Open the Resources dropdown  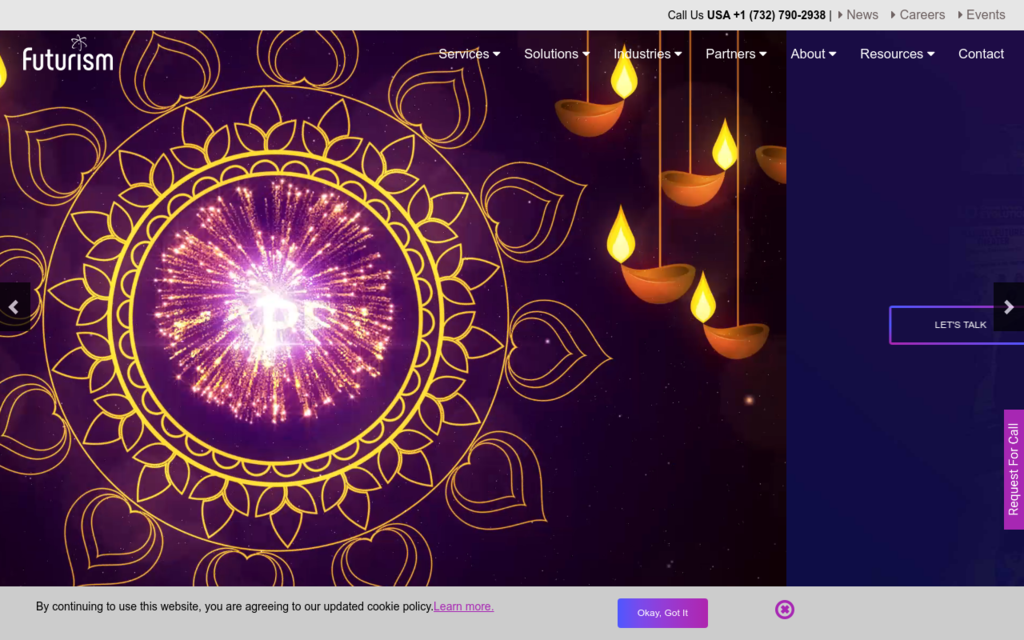[x=897, y=54]
